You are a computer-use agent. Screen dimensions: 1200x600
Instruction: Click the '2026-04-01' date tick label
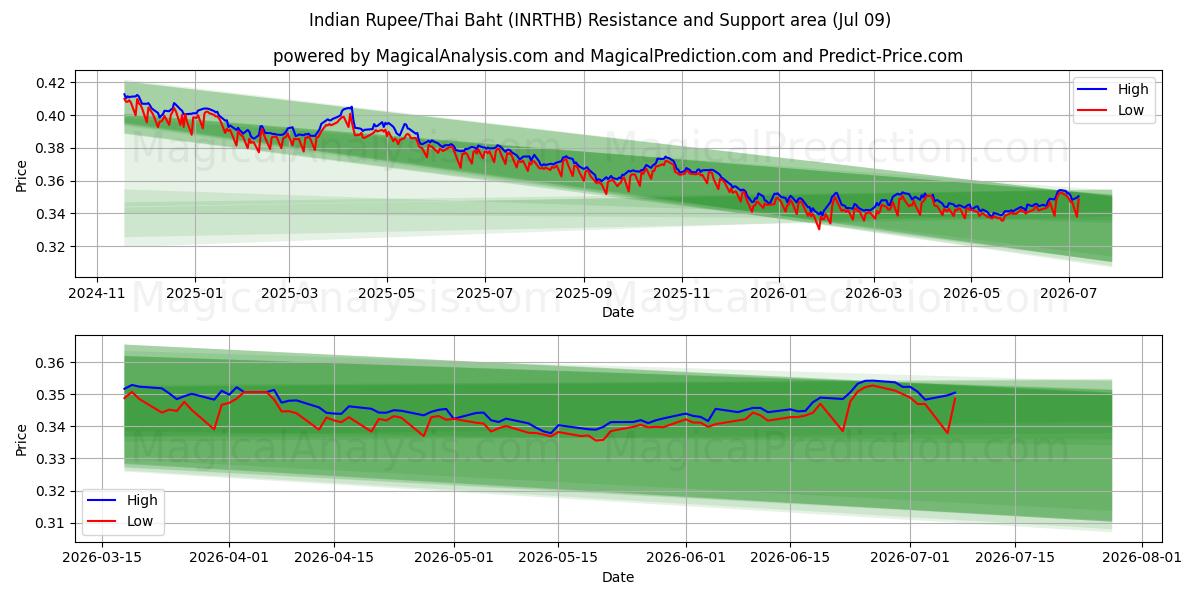click(x=229, y=558)
